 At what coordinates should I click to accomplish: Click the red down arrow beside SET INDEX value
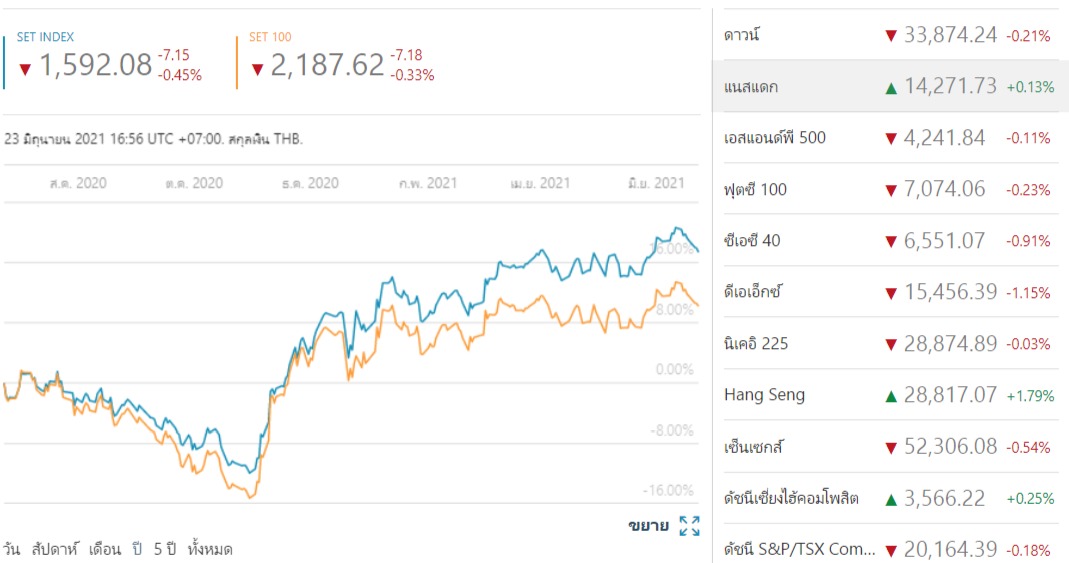26,68
